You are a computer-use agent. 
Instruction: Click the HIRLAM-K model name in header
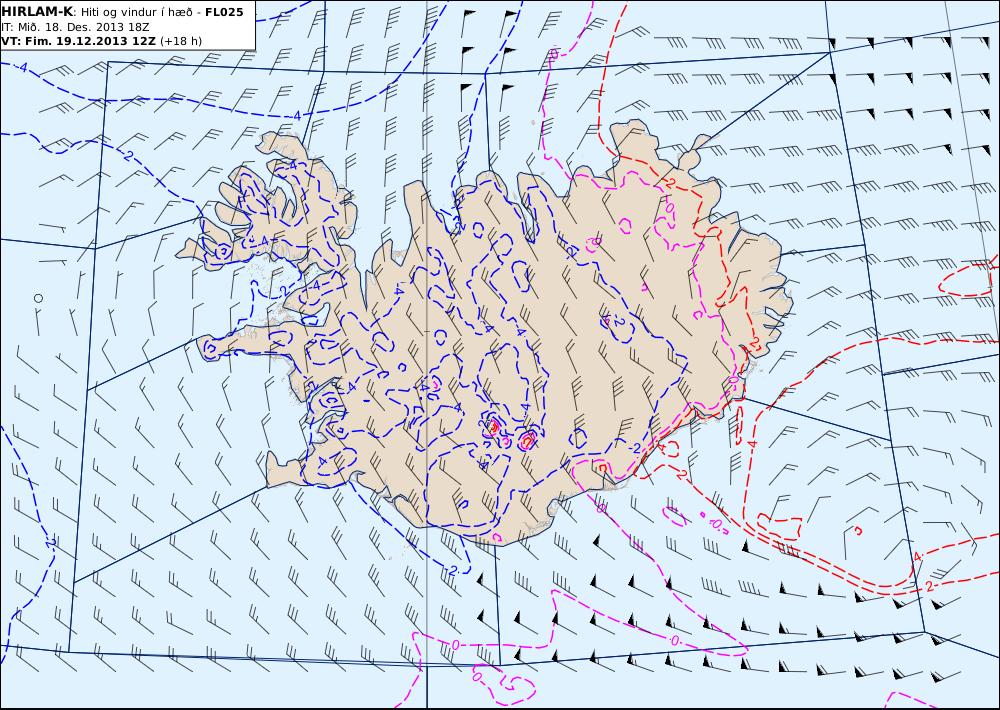tap(37, 12)
